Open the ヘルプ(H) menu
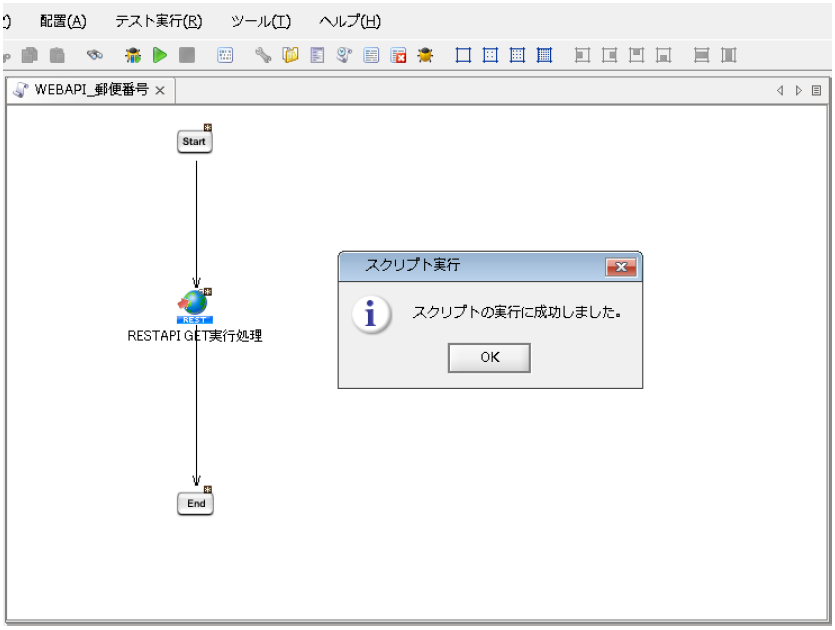Image resolution: width=835 pixels, height=630 pixels. [349, 21]
